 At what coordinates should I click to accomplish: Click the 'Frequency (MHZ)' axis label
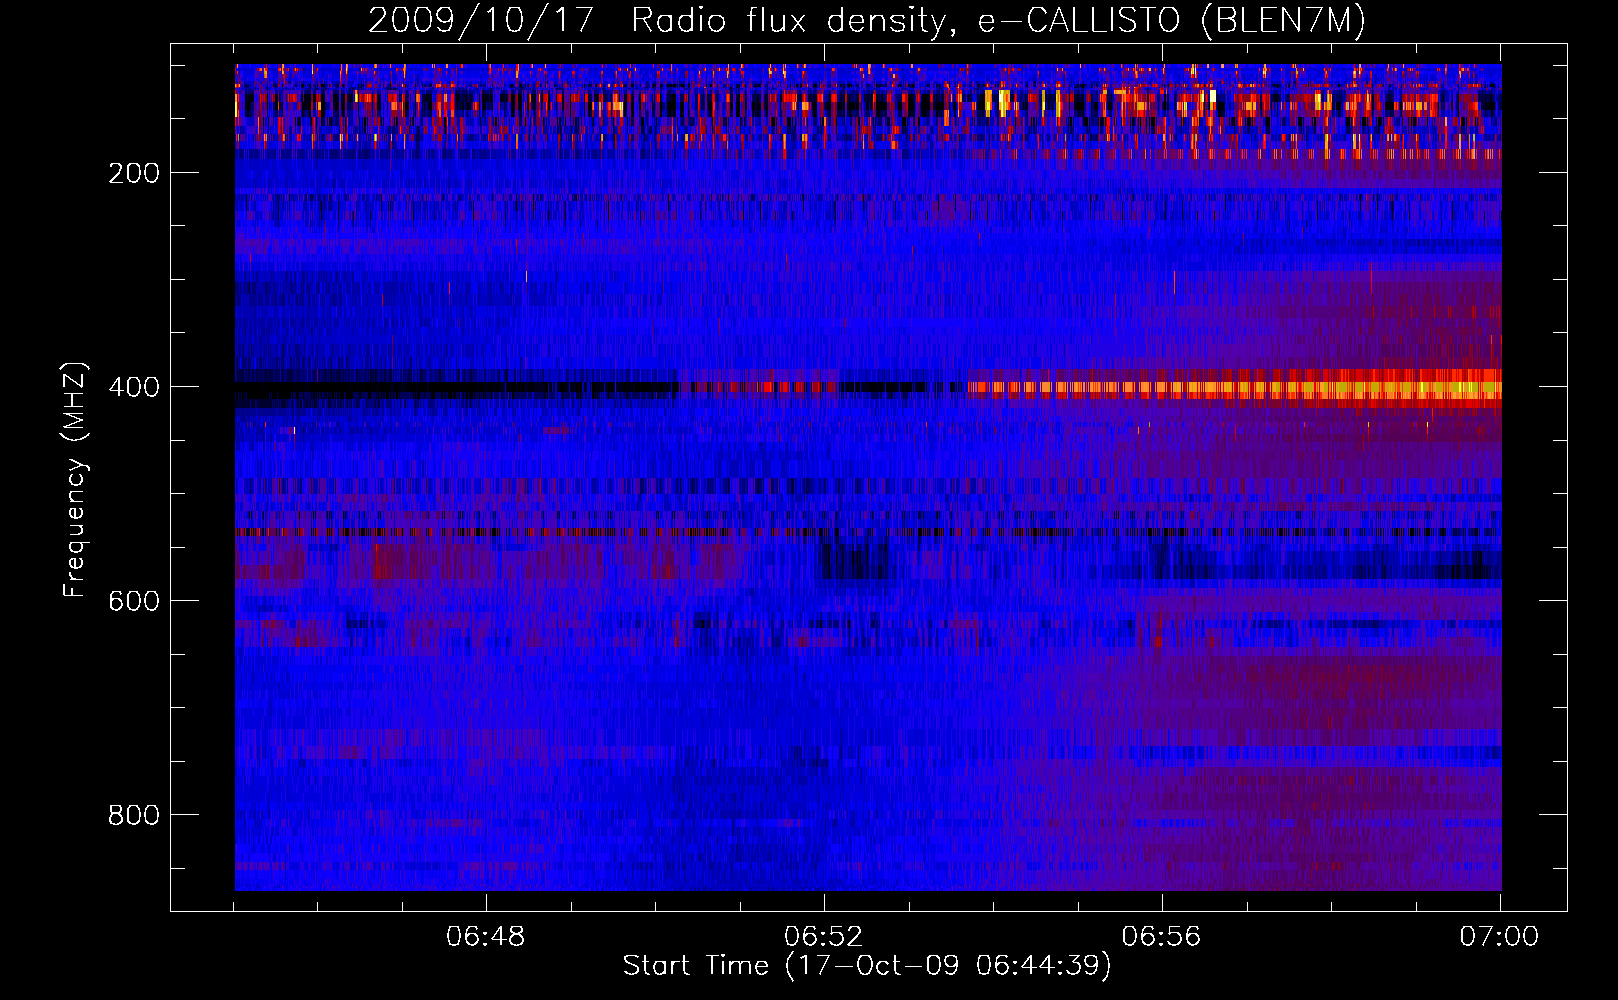[x=75, y=479]
